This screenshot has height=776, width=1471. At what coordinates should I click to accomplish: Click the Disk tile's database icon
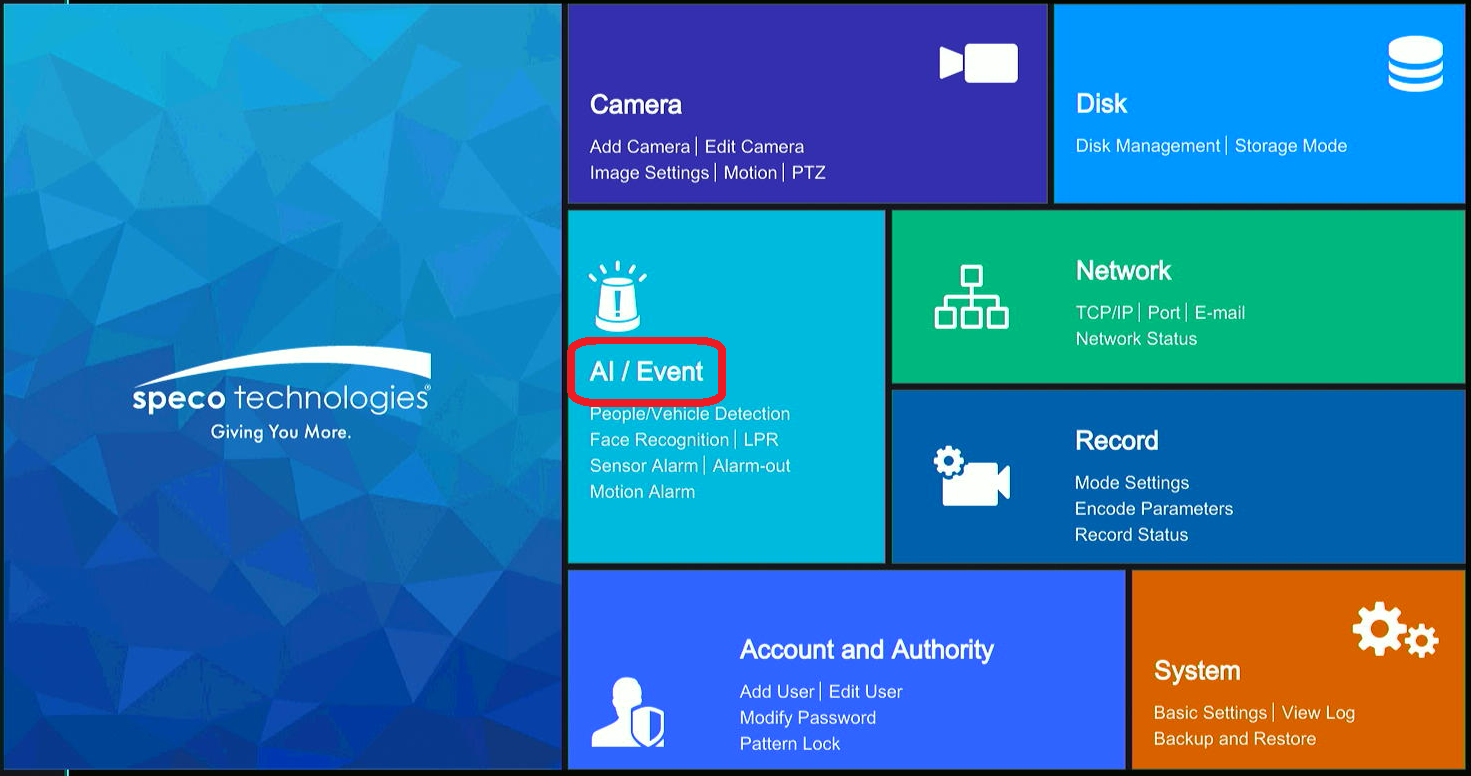tap(1416, 62)
